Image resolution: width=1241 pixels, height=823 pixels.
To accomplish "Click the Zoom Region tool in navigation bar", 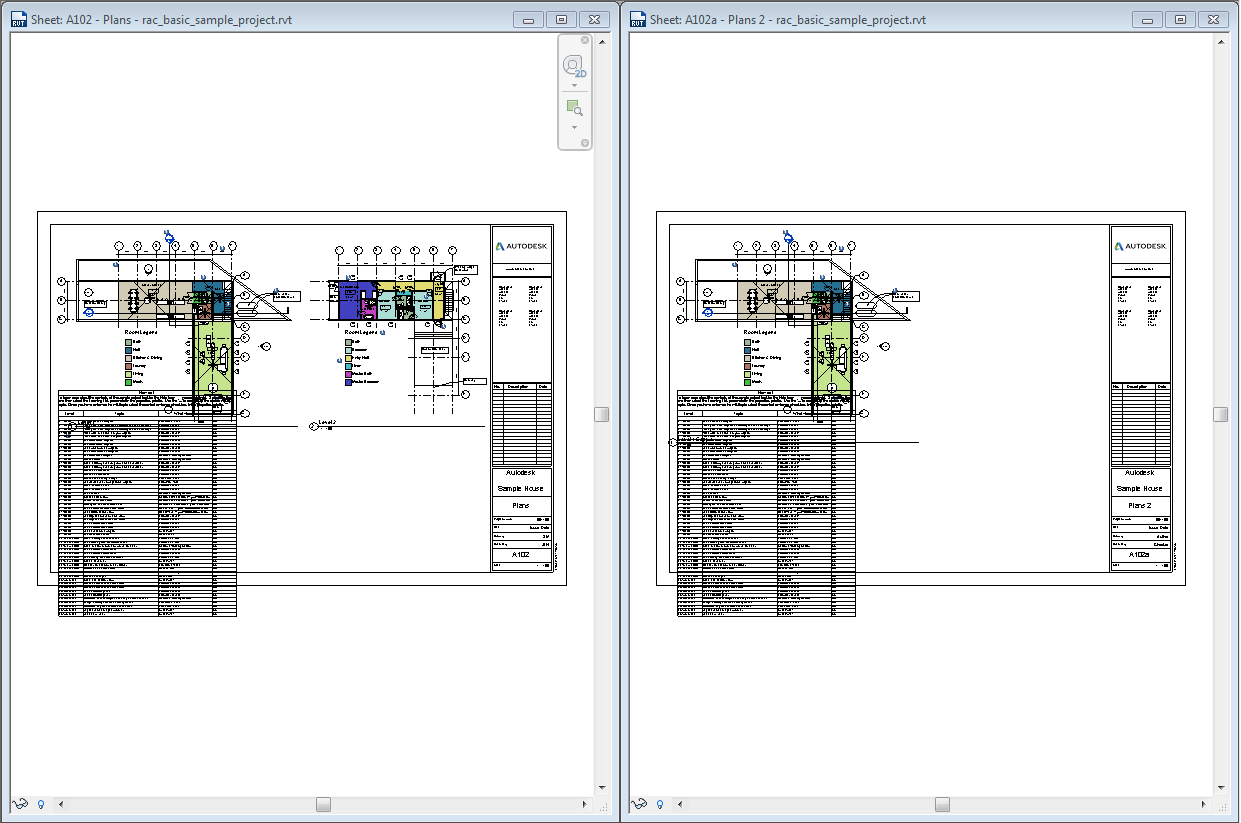I will [574, 108].
